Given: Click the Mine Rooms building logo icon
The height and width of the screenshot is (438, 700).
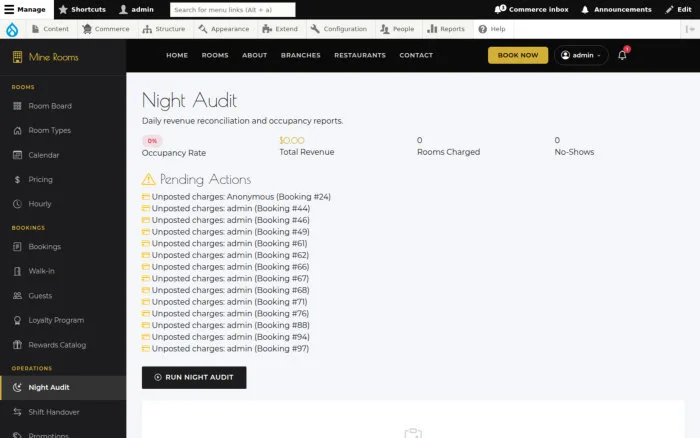Looking at the screenshot, I should click(x=17, y=57).
